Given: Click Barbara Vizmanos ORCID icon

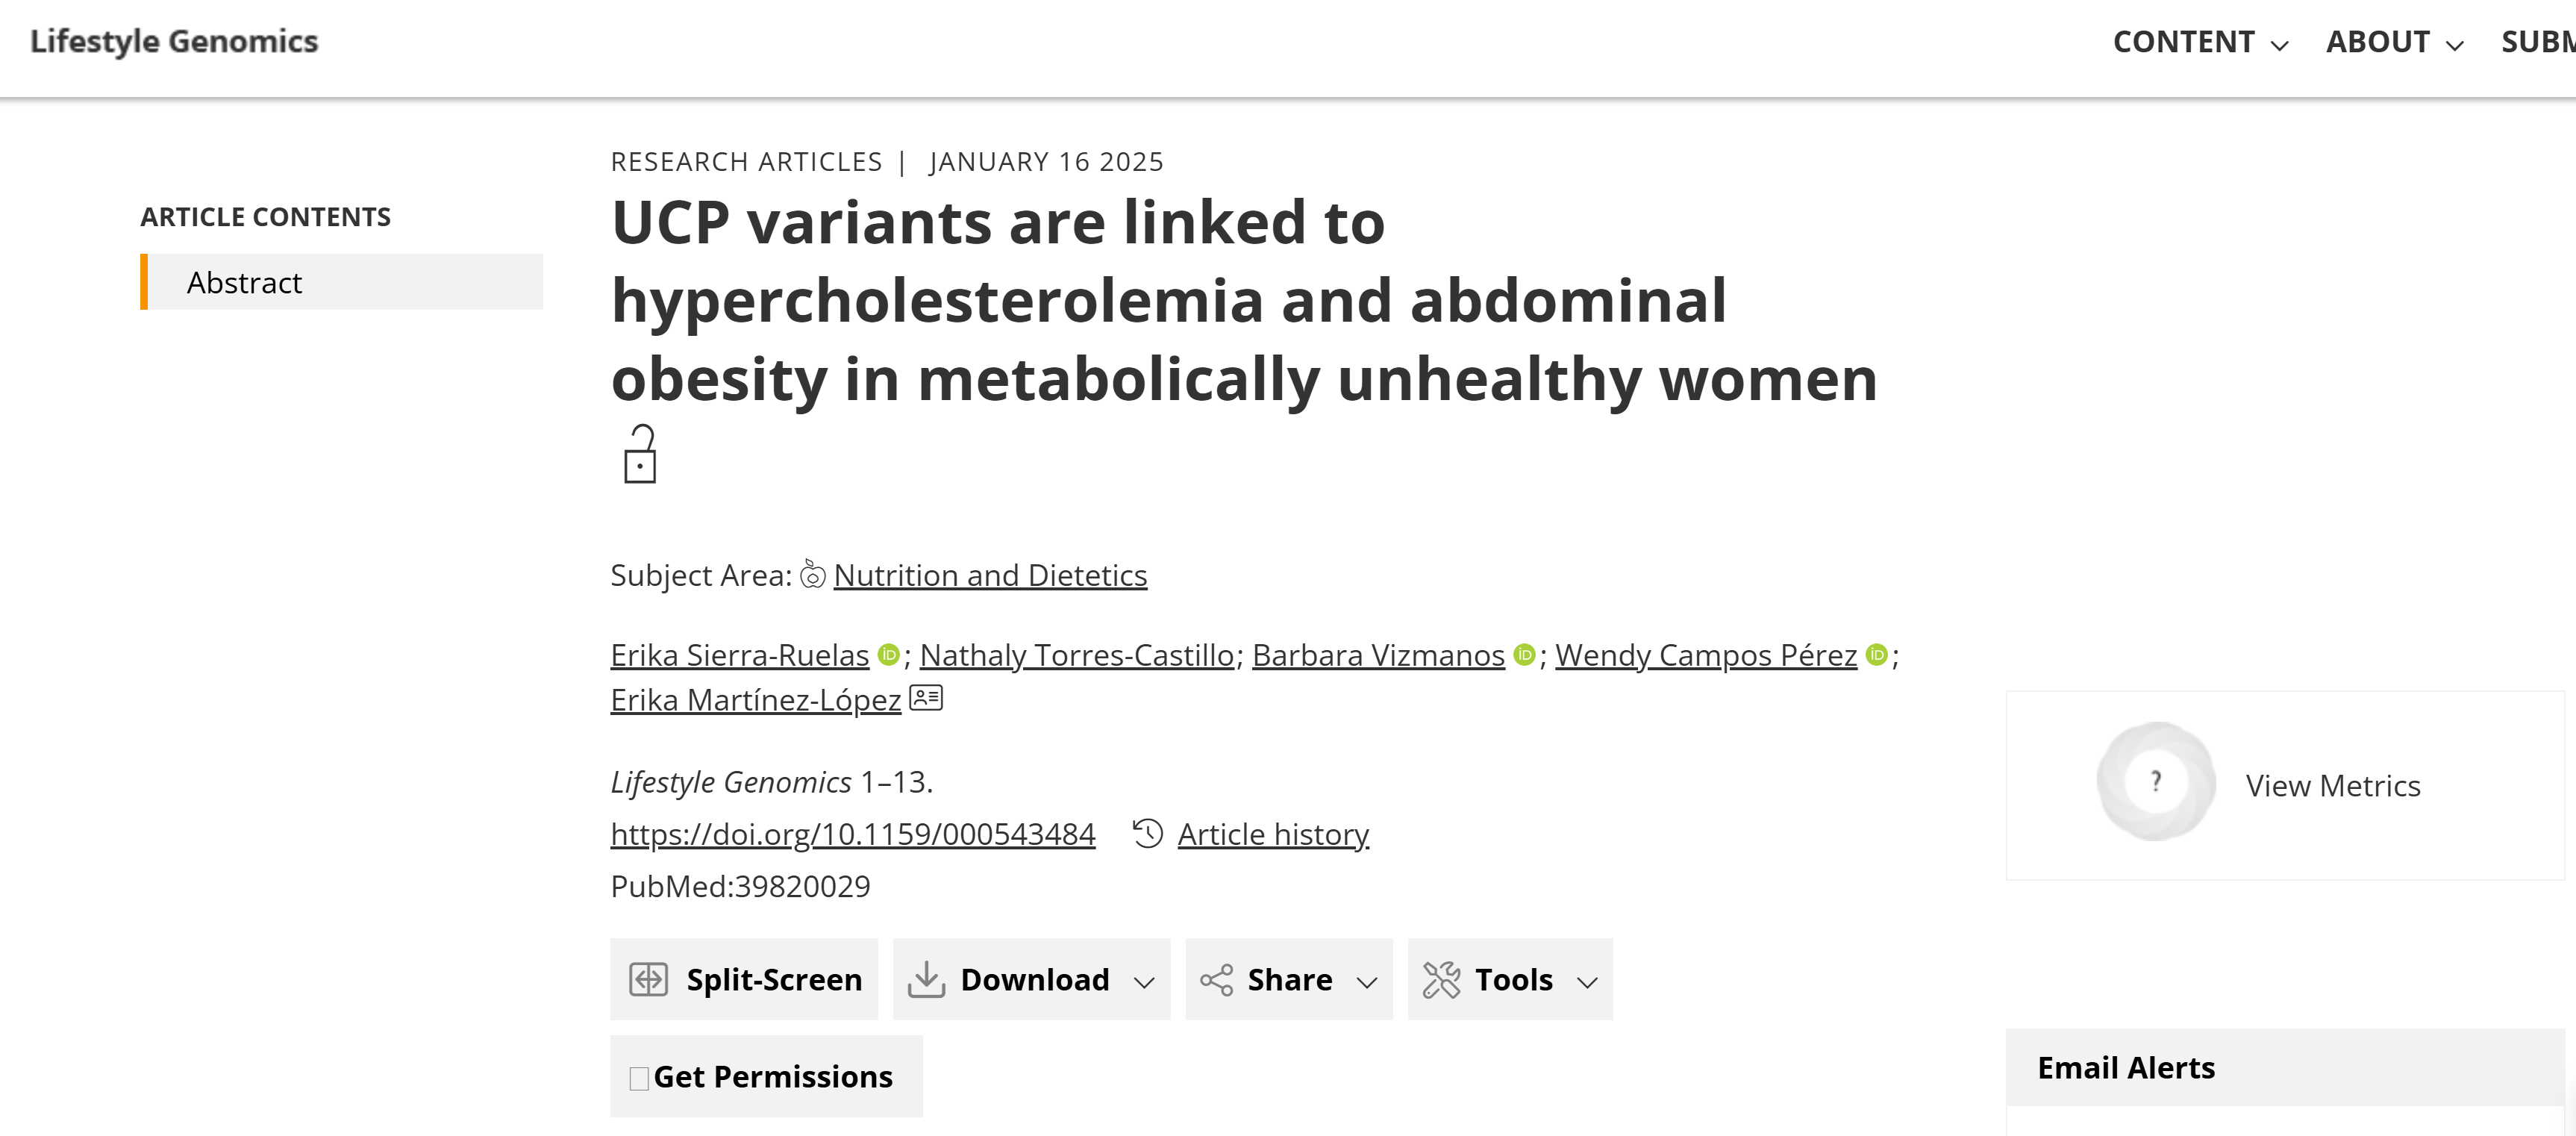Looking at the screenshot, I should [x=1524, y=655].
